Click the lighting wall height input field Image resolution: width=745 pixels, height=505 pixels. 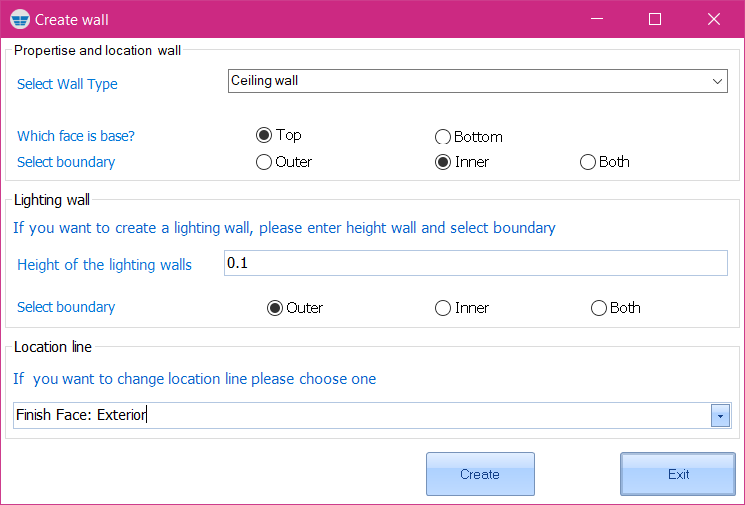pyautogui.click(x=475, y=264)
